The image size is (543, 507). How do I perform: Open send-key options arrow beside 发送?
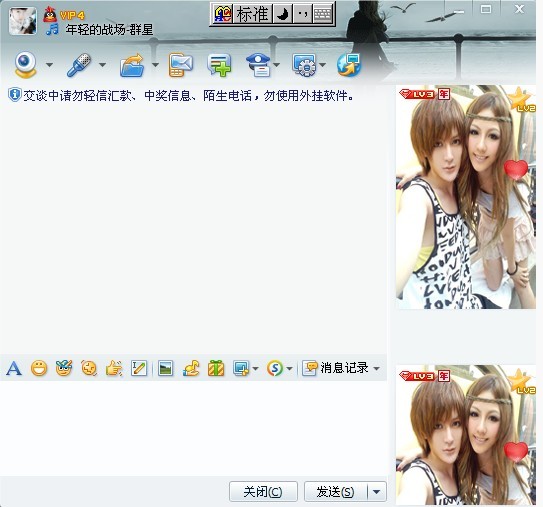coord(377,491)
